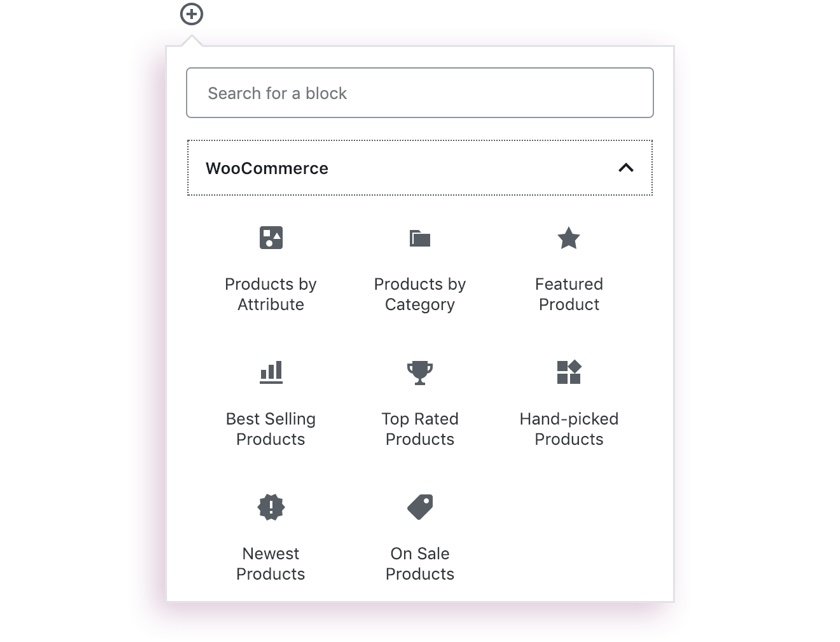Image resolution: width=840 pixels, height=642 pixels.
Task: Select the Products by Category block icon
Action: [419, 238]
